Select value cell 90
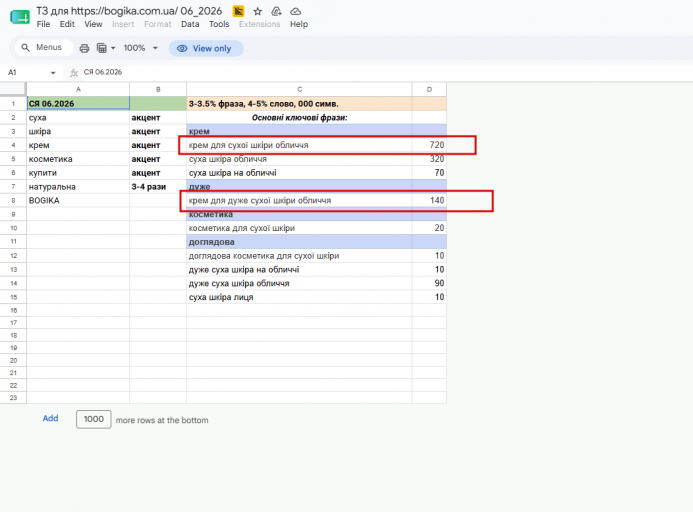Image resolution: width=693 pixels, height=512 pixels. pyautogui.click(x=429, y=283)
